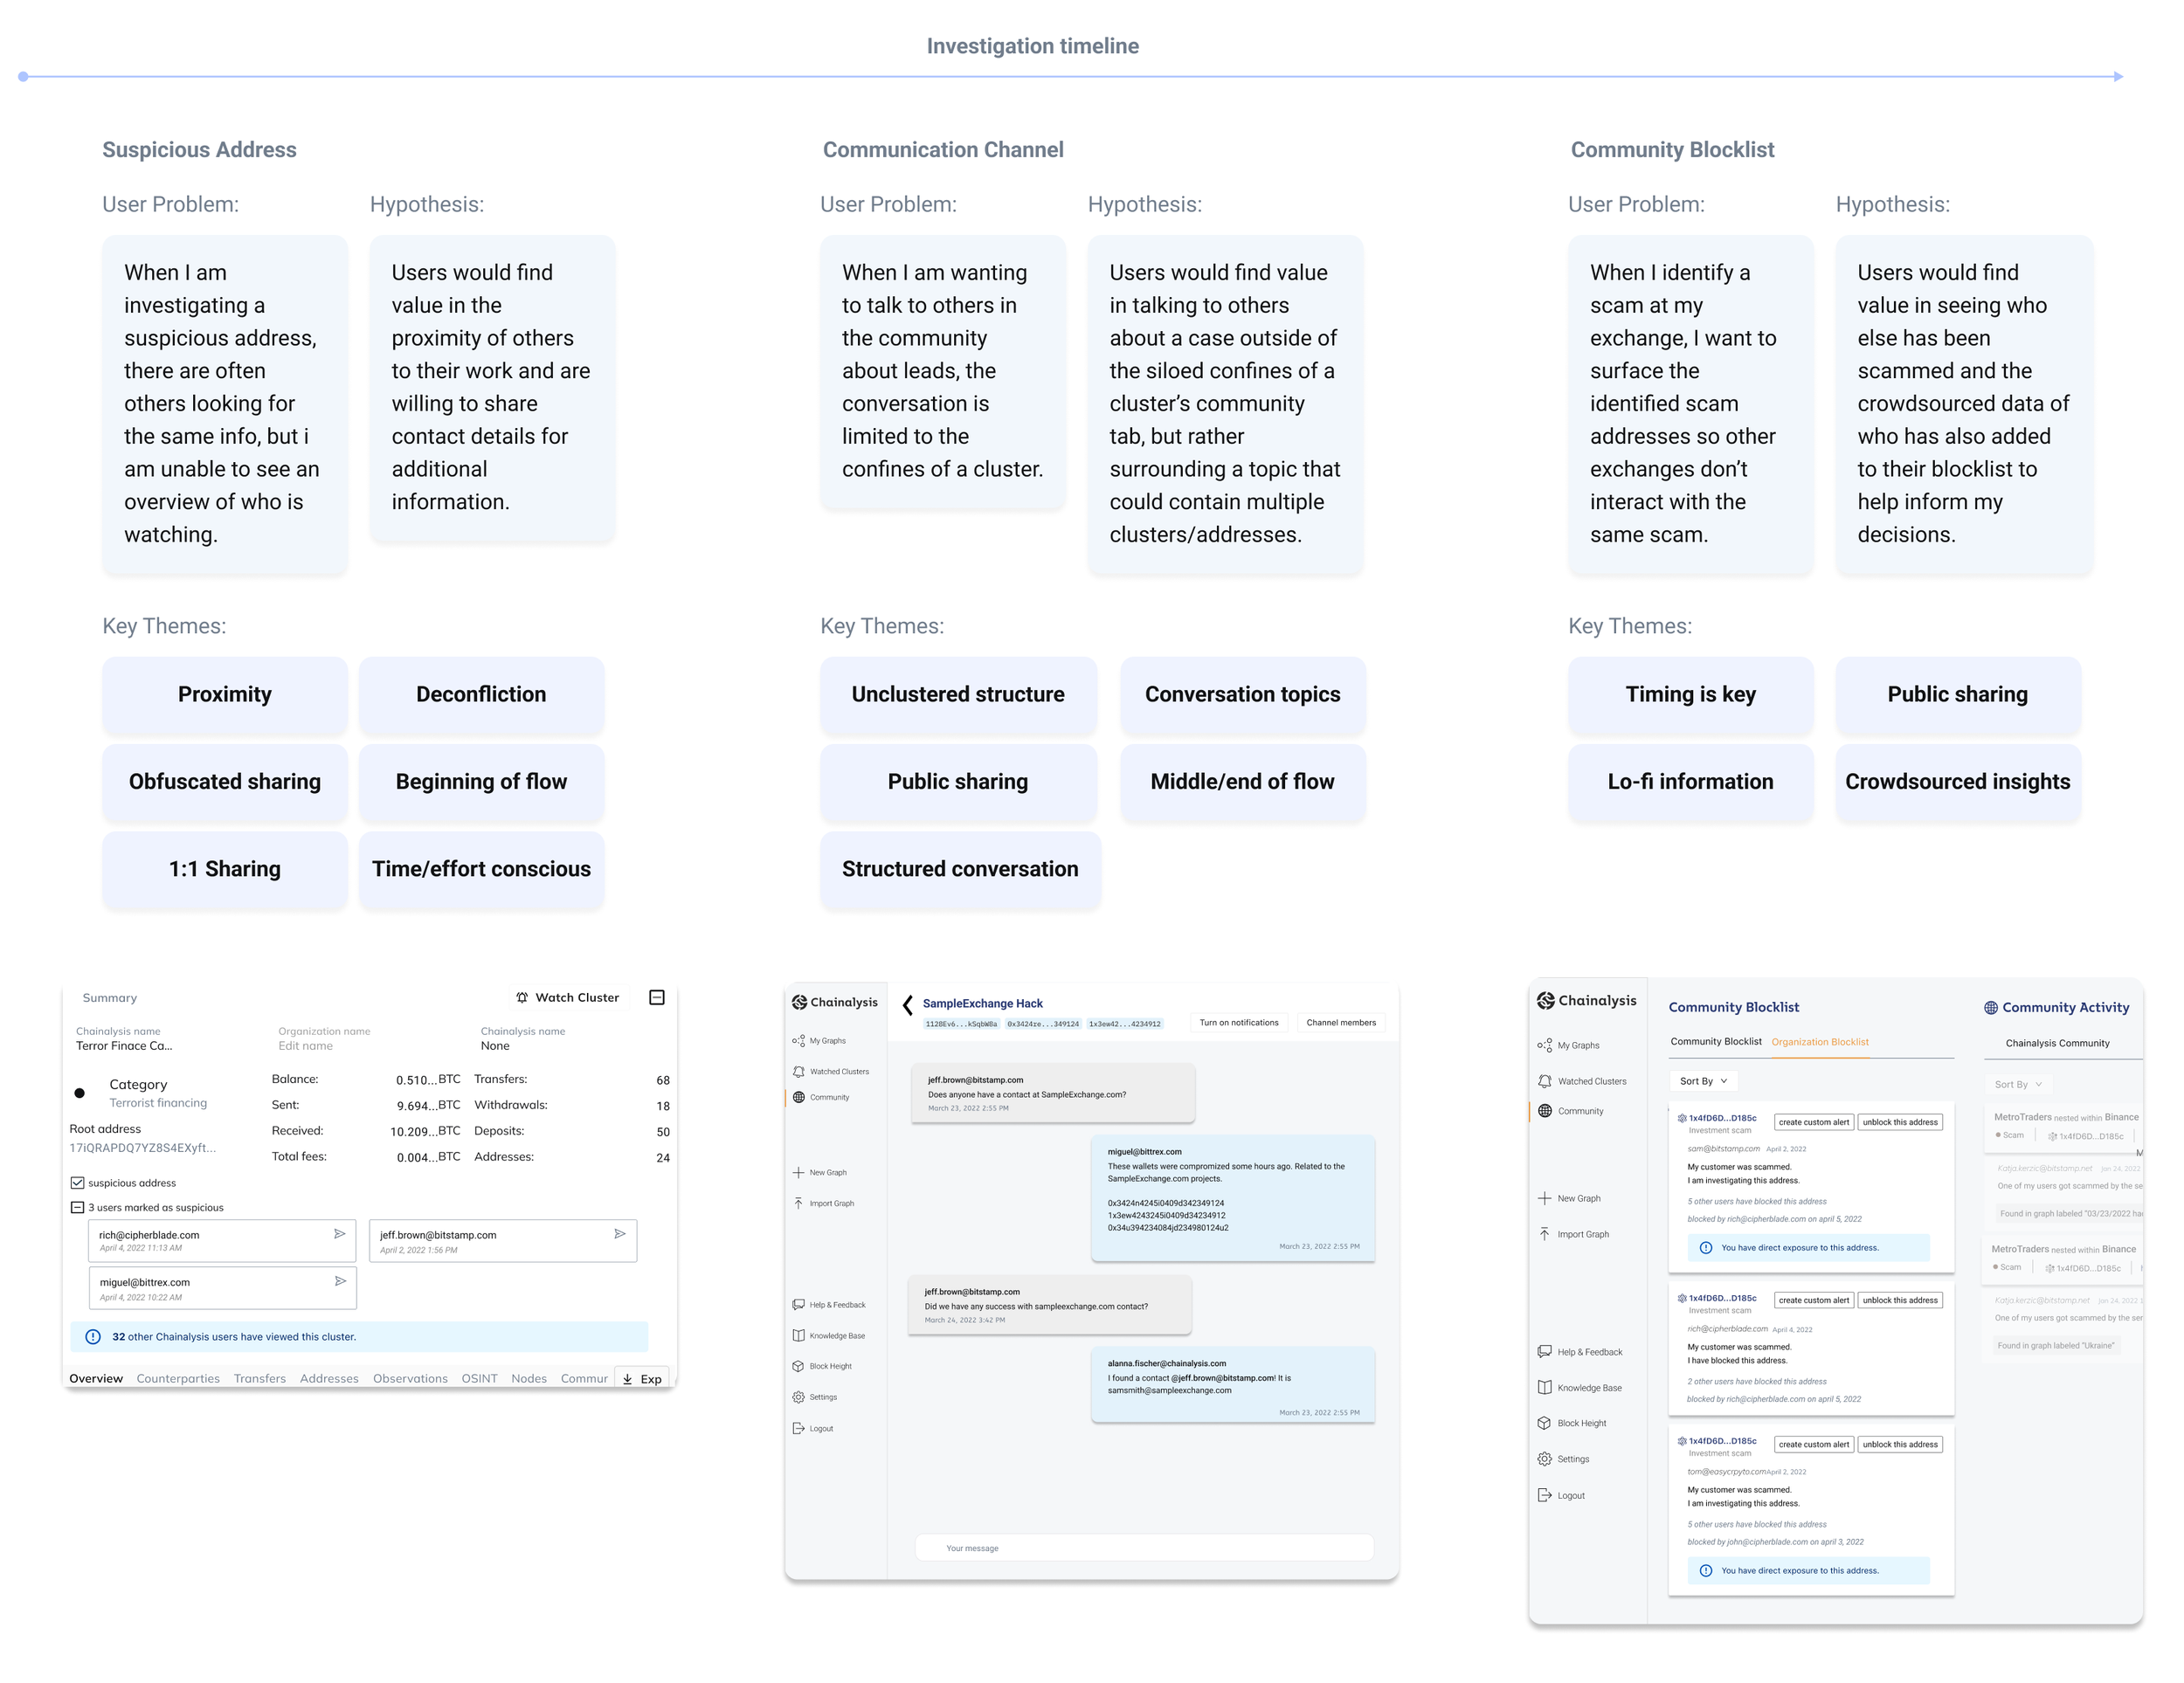
Task: Click the Your message input field
Action: click(x=1144, y=1548)
